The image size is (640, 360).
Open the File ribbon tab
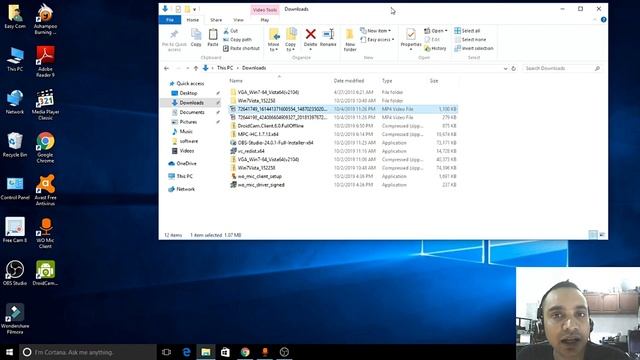tap(170, 20)
